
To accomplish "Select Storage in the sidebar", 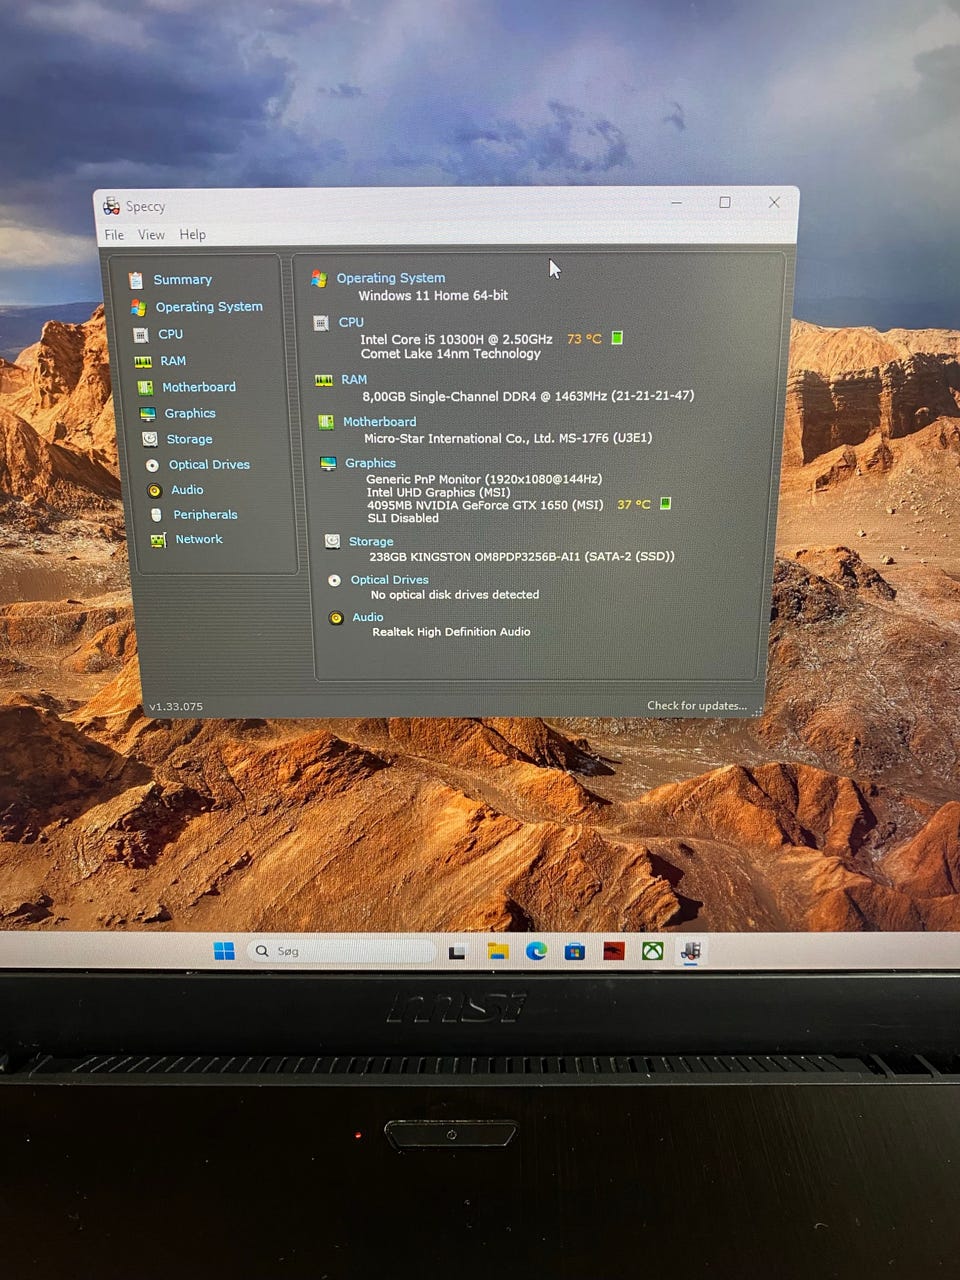I will (x=189, y=439).
